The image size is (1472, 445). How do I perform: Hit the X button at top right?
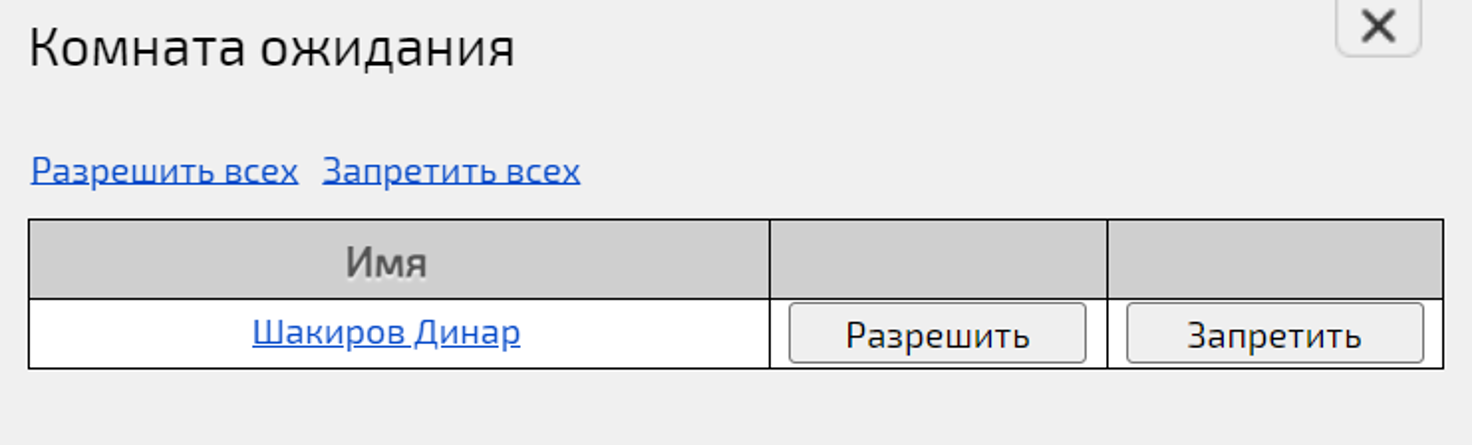[1378, 26]
